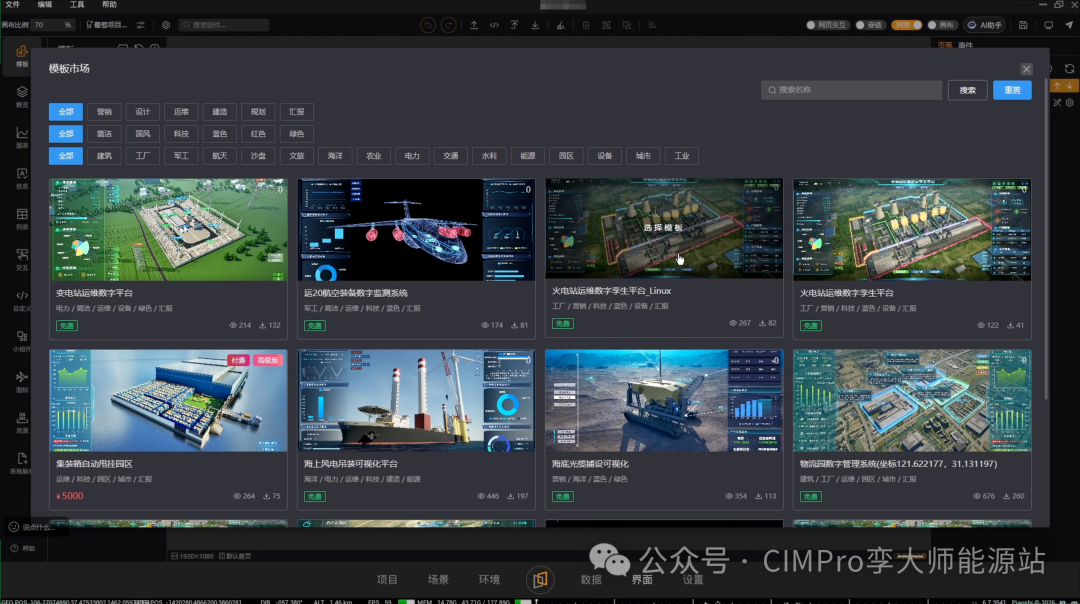Image resolution: width=1080 pixels, height=604 pixels.
Task: Open the 帮助 menu
Action: pos(110,5)
